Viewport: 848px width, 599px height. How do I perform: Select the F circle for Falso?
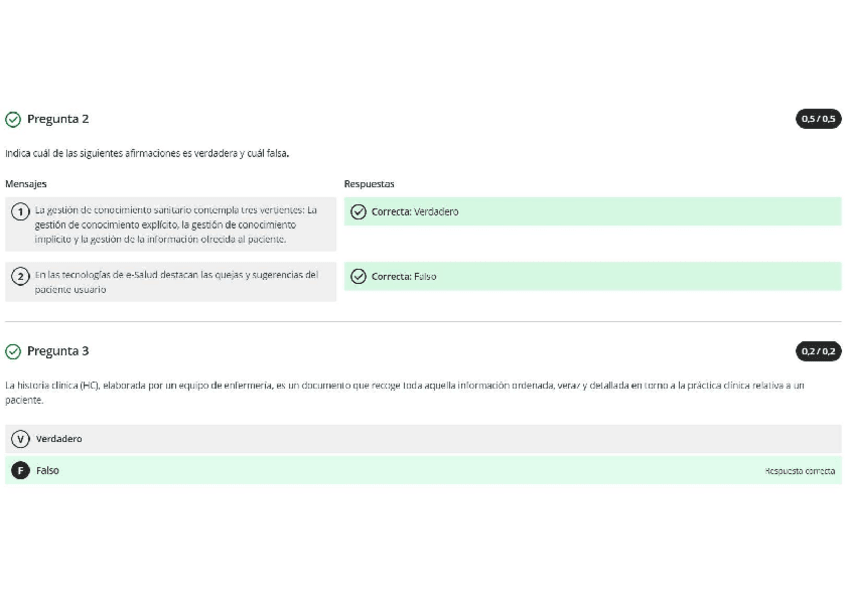(19, 470)
